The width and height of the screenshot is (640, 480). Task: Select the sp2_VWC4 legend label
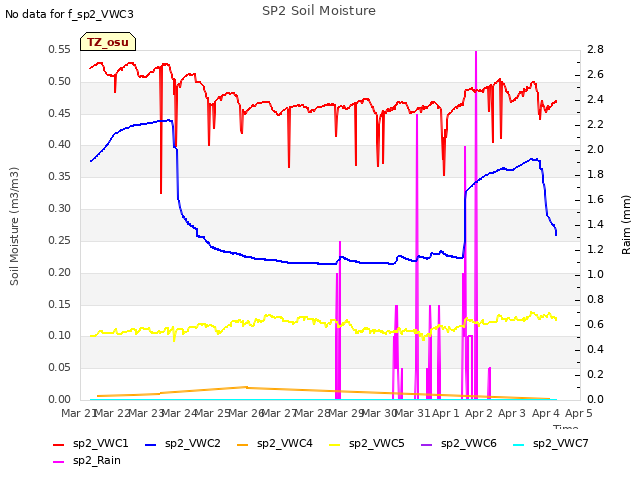click(x=284, y=444)
